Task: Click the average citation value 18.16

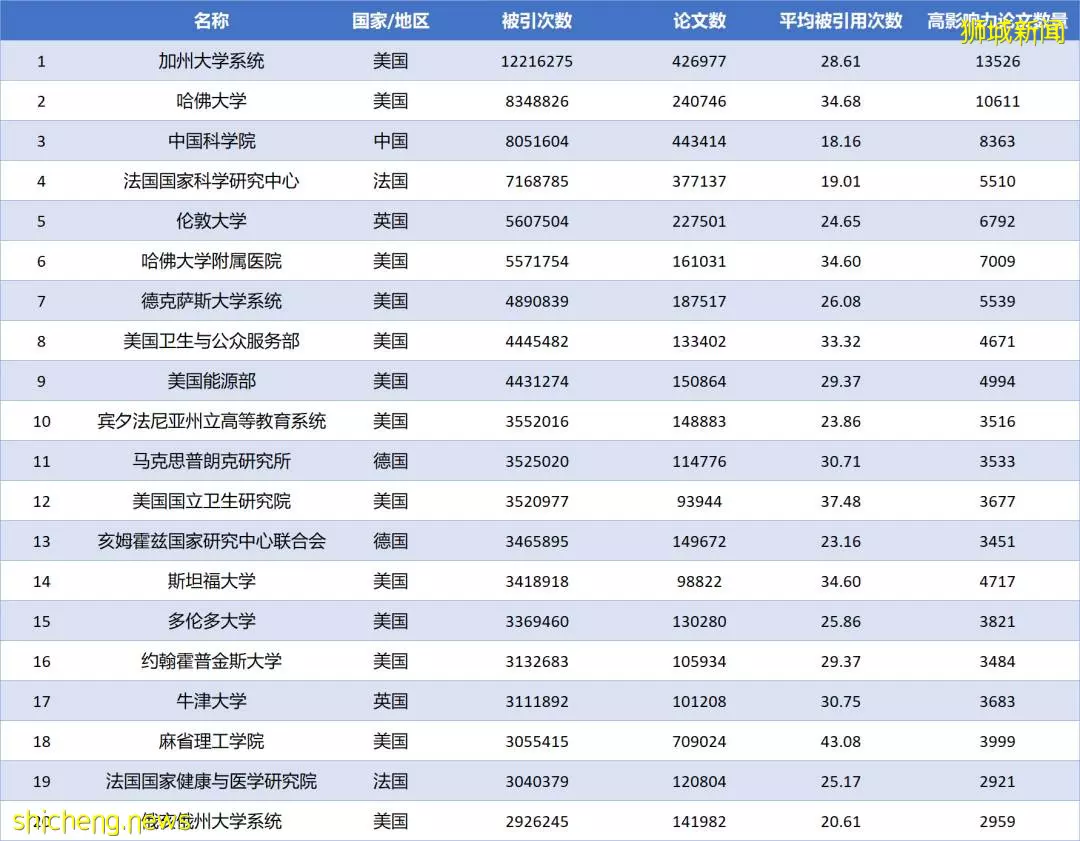Action: click(840, 141)
